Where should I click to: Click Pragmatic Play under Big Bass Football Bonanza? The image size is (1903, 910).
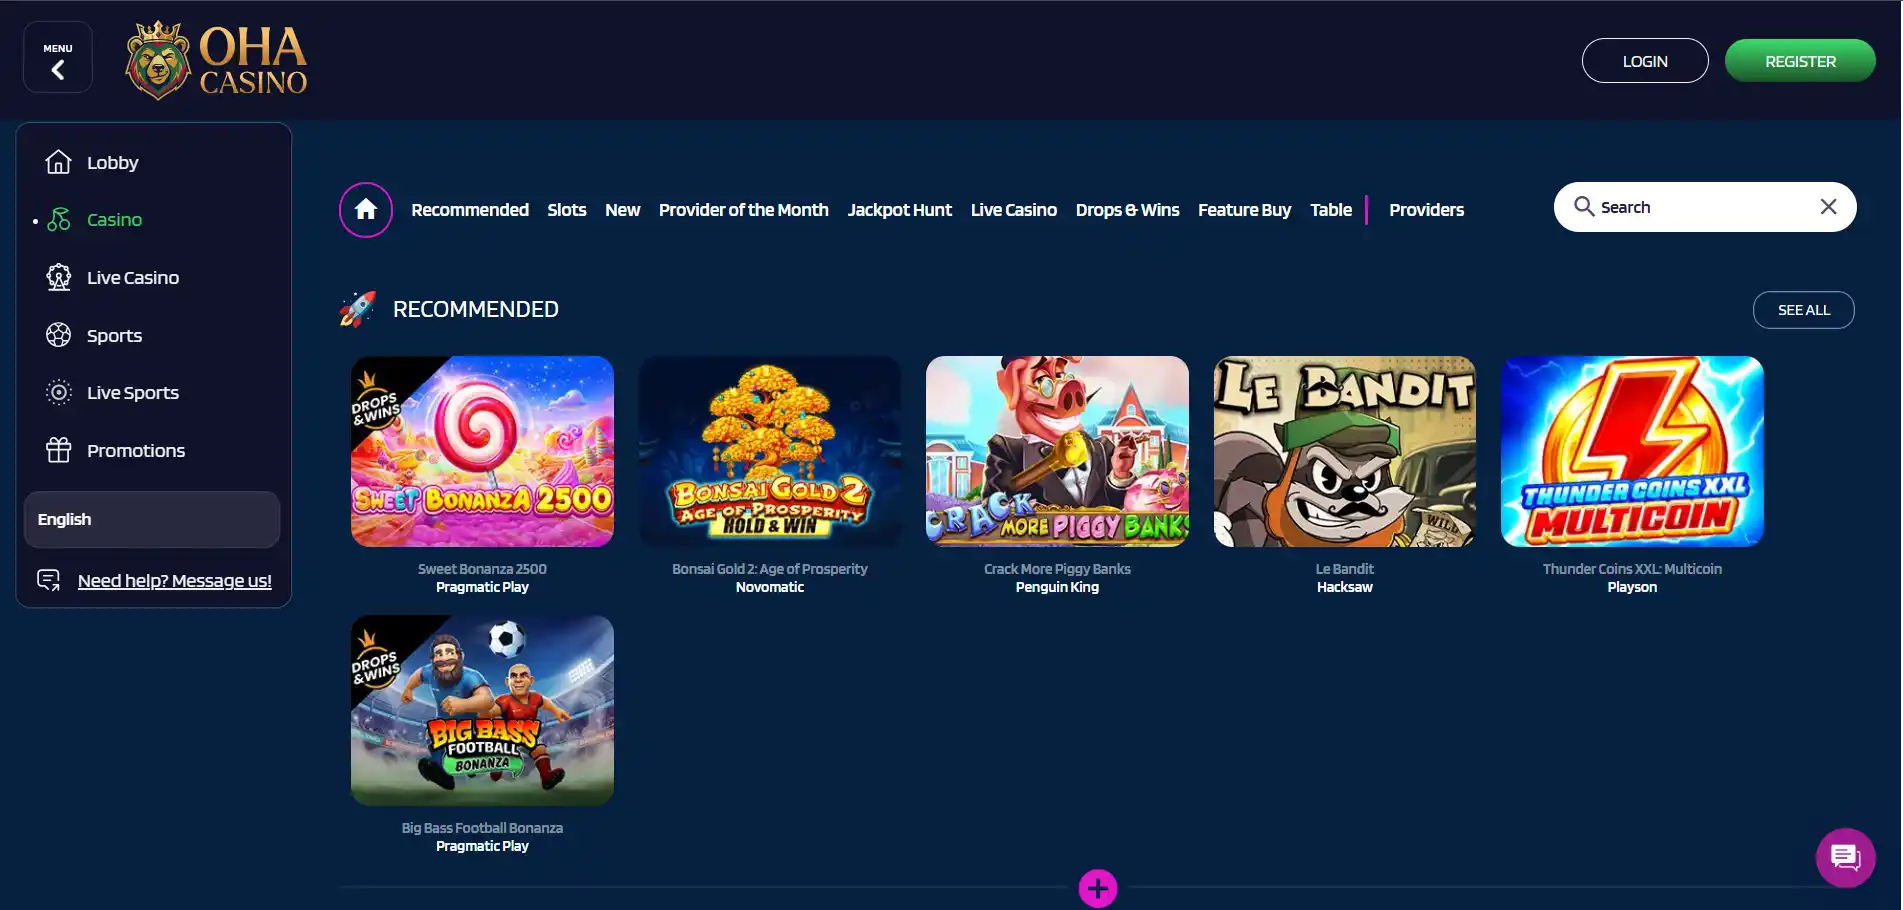pos(482,846)
